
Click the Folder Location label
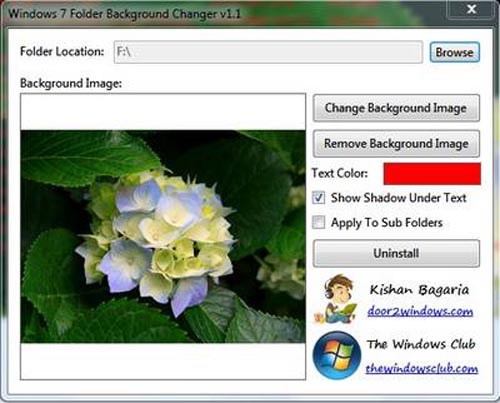62,51
